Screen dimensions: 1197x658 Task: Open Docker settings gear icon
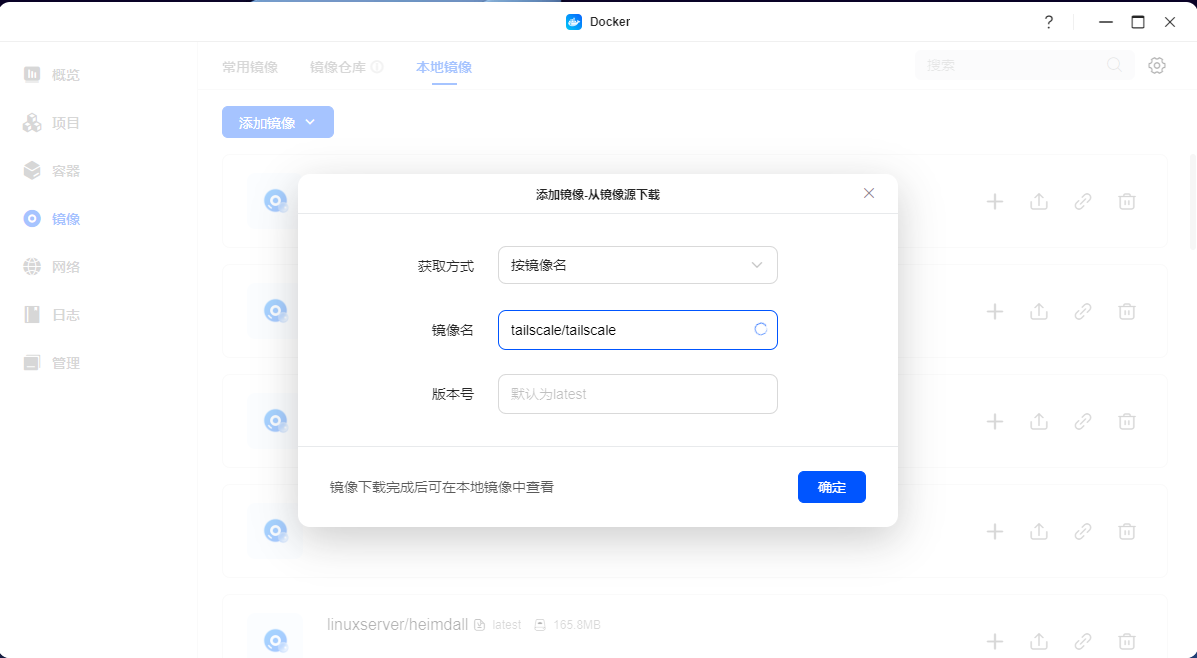tap(1157, 66)
